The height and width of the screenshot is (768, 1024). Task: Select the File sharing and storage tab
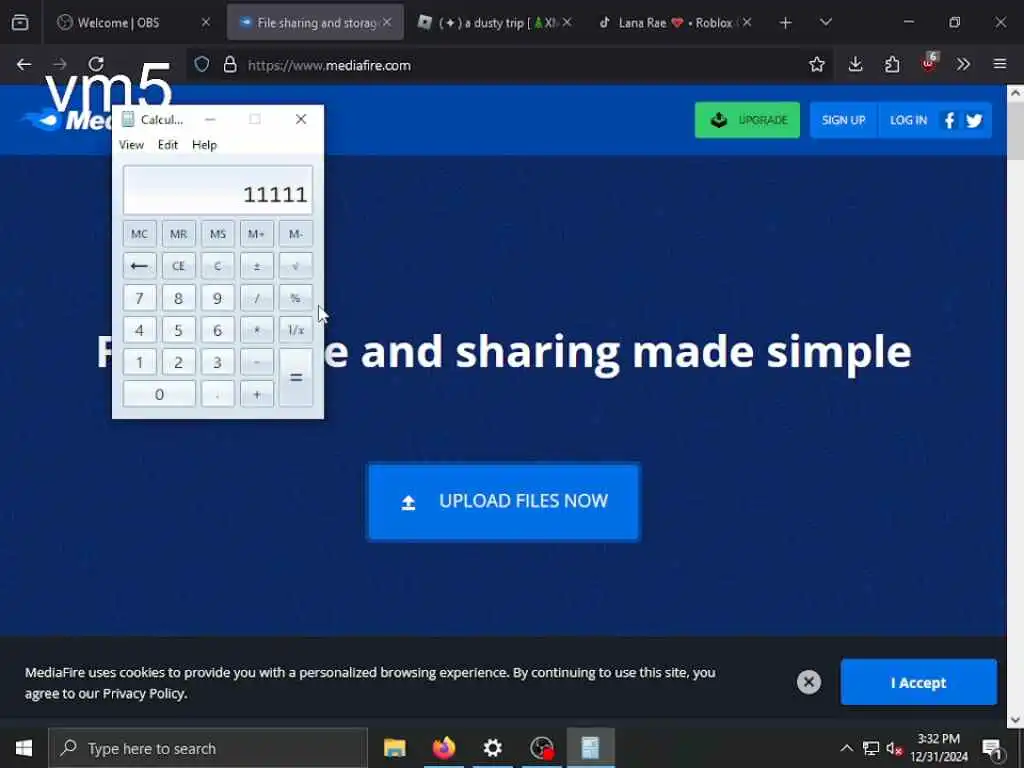(x=315, y=23)
